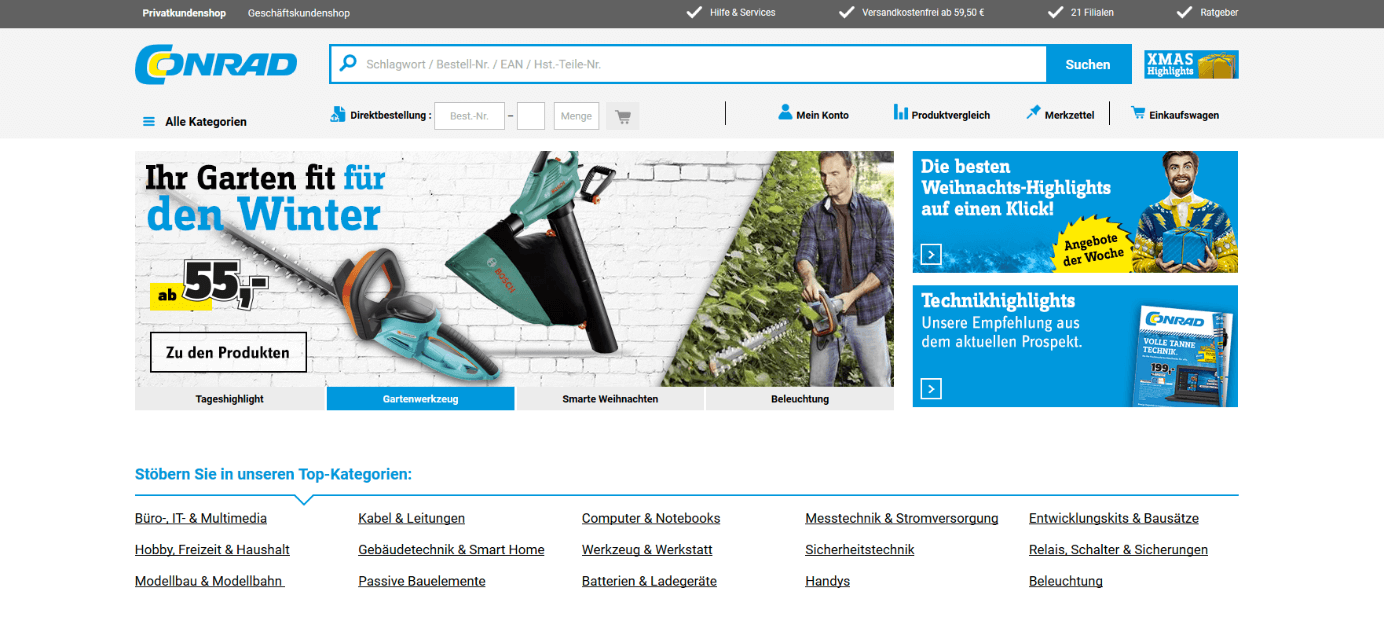Select the Smarte Weihnachten banner tab
Image resolution: width=1384 pixels, height=643 pixels.
(x=610, y=398)
